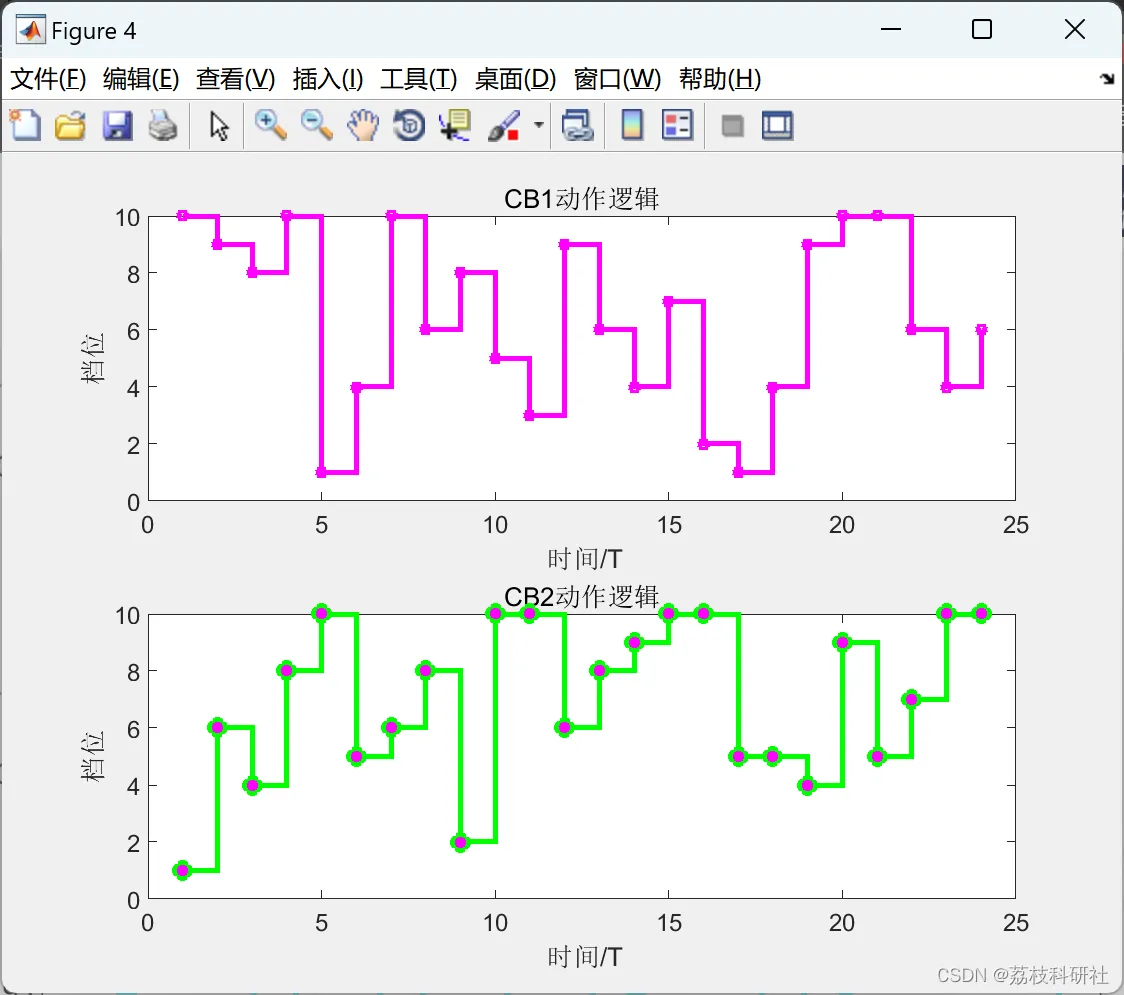Open the 查看(V) menu

pos(236,79)
